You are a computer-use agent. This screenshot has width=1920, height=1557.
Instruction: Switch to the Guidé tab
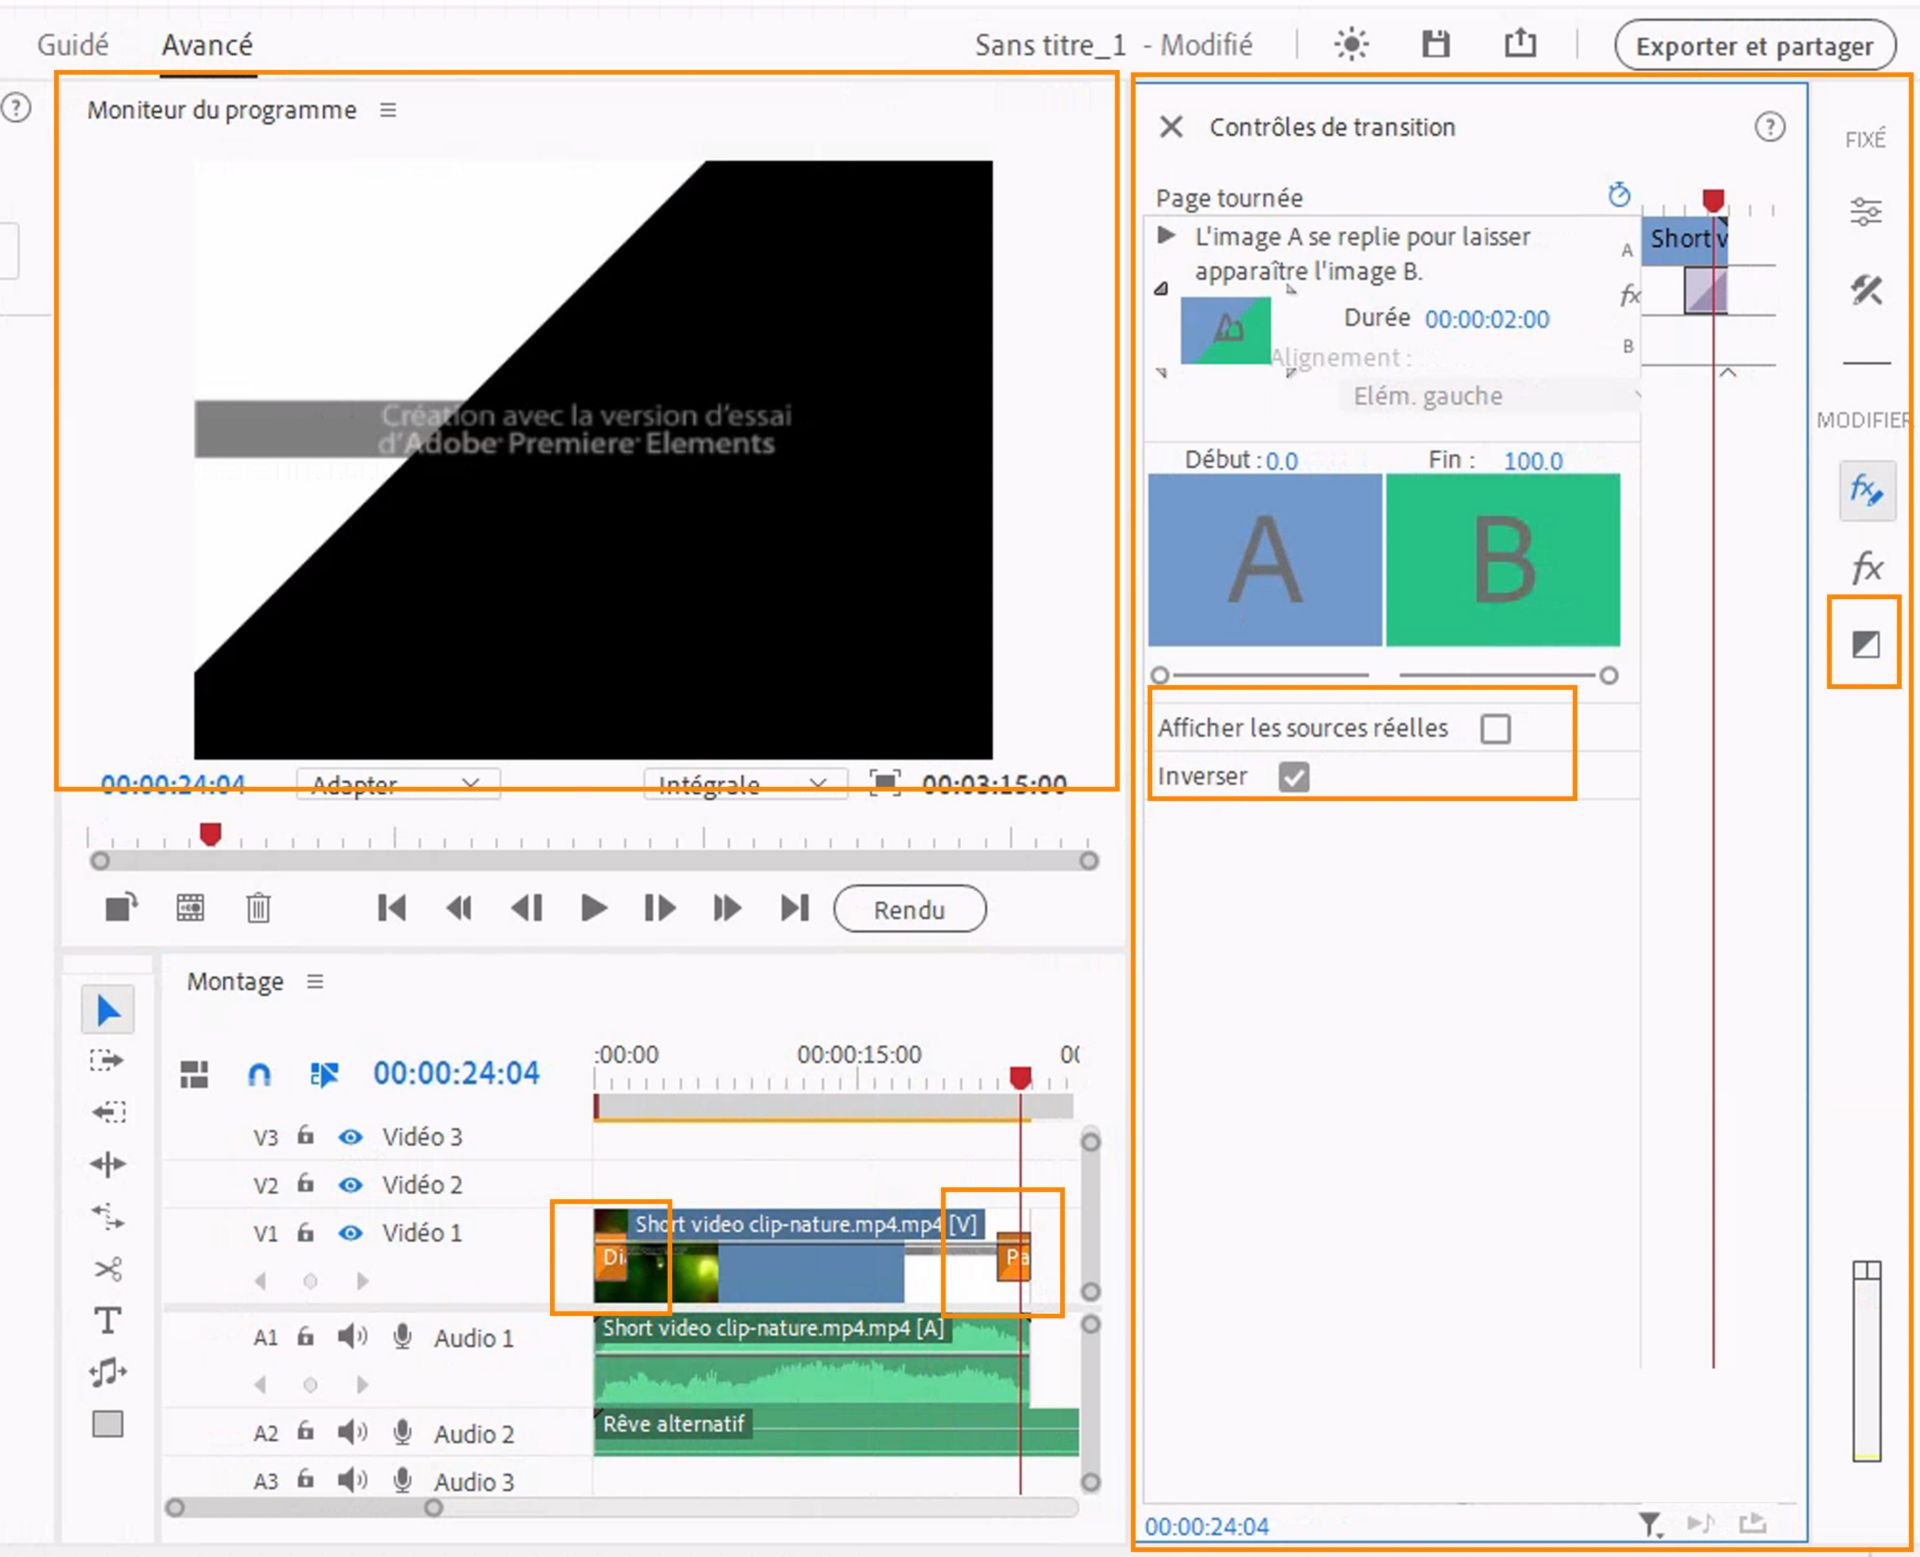[72, 45]
